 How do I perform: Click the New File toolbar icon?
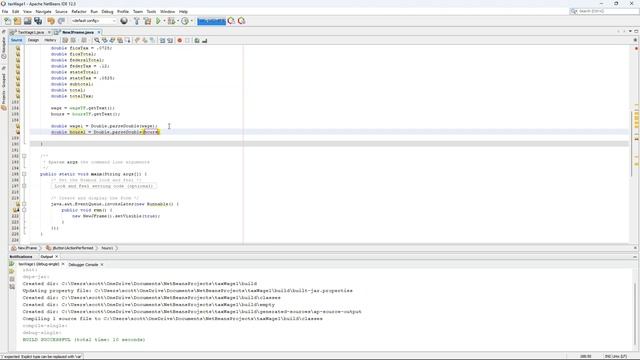pos(7,21)
